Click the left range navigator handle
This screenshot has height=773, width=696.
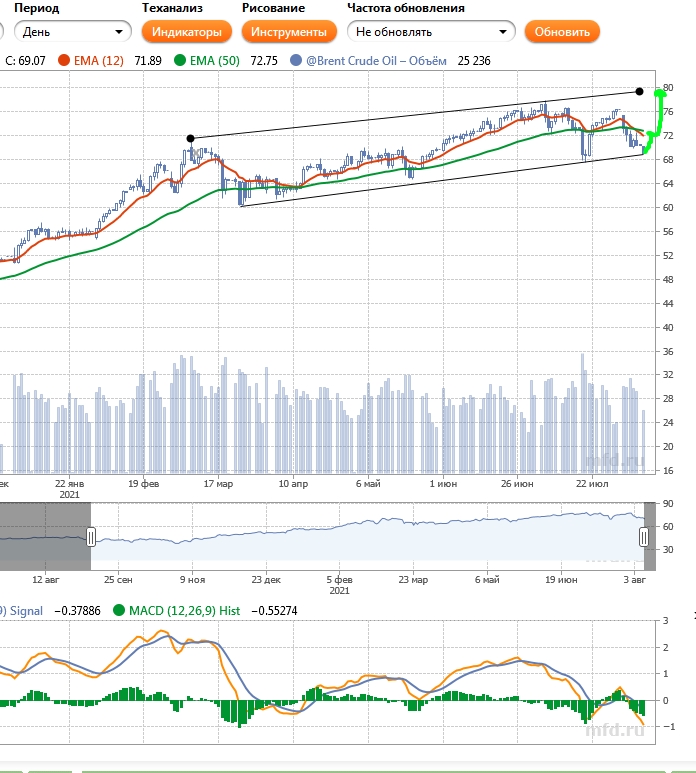[91, 537]
